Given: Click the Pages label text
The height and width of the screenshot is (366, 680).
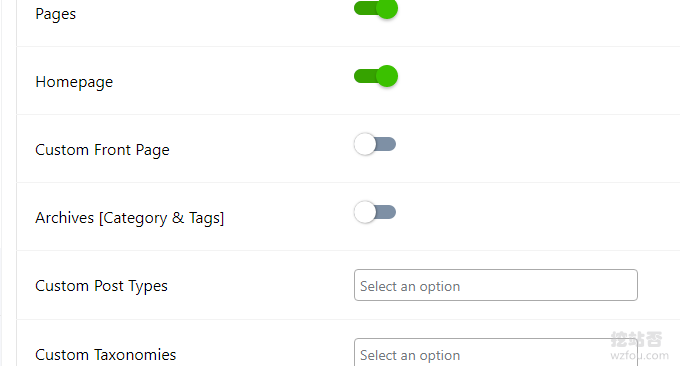Looking at the screenshot, I should pyautogui.click(x=56, y=14).
